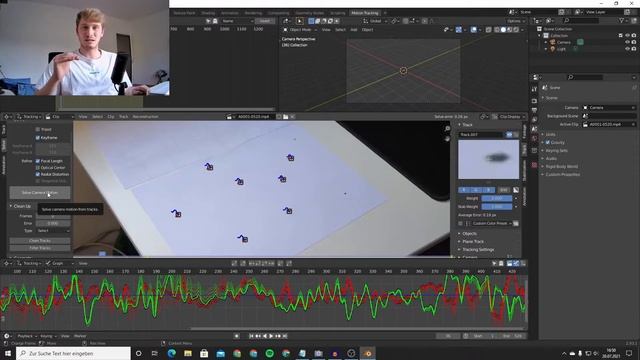Click the Clean Tracks button
Screen dimensions: 640x360
tap(40, 241)
